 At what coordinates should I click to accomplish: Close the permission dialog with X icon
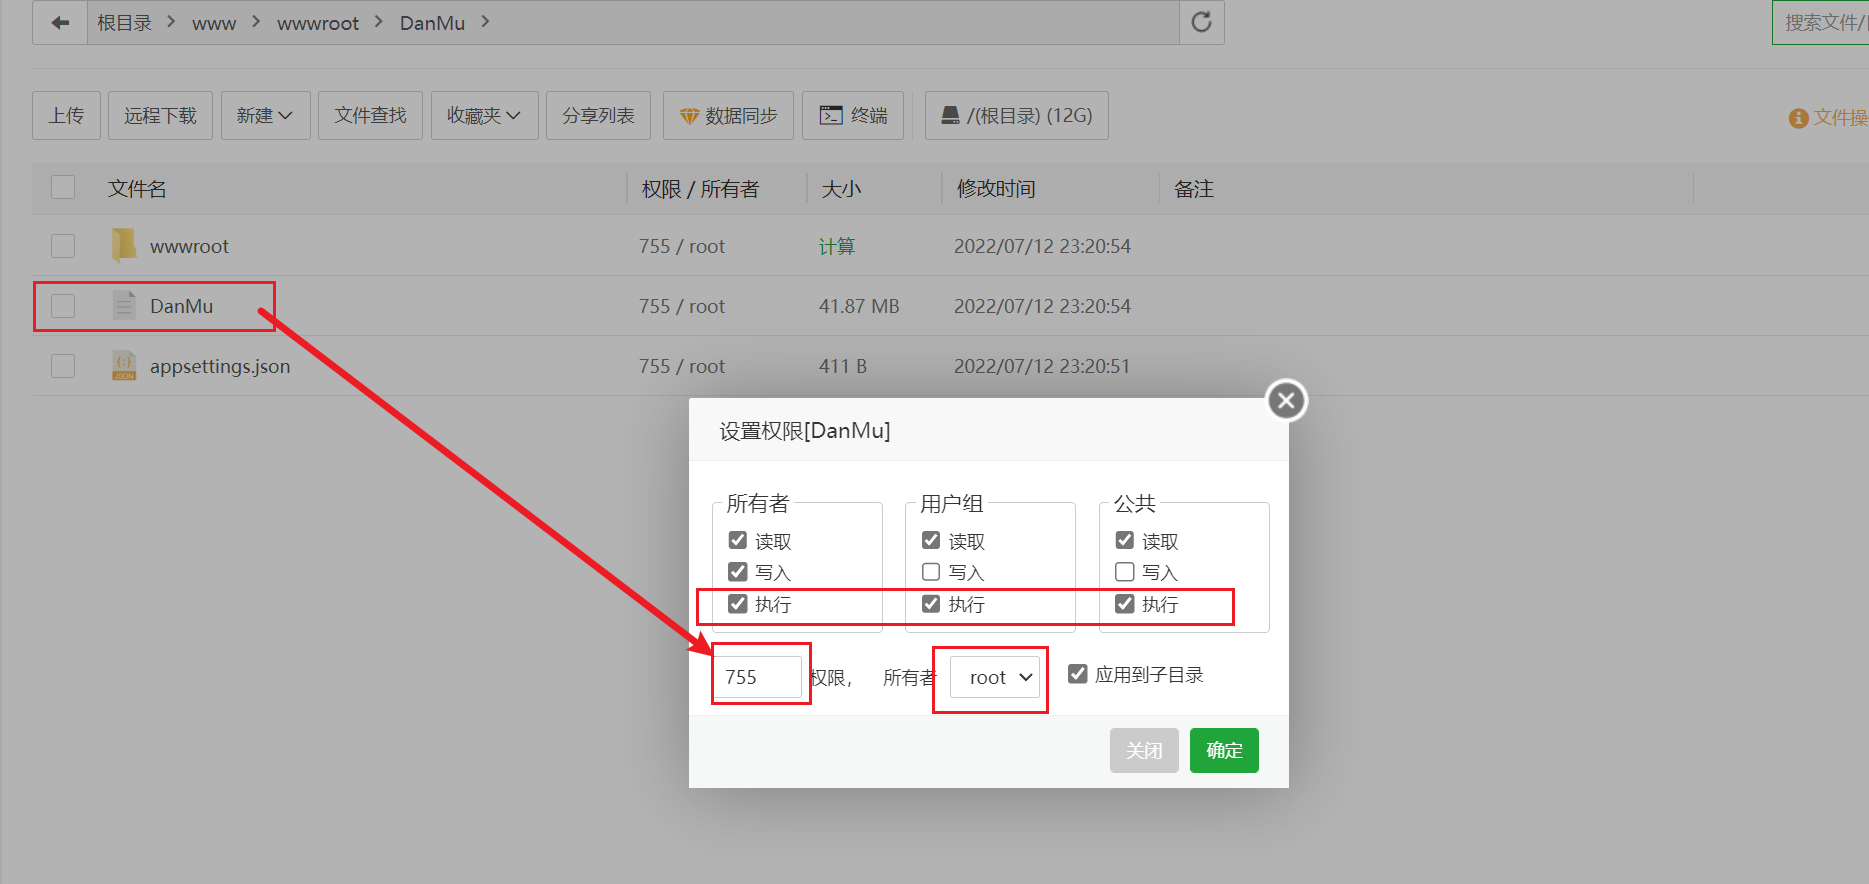click(x=1286, y=401)
